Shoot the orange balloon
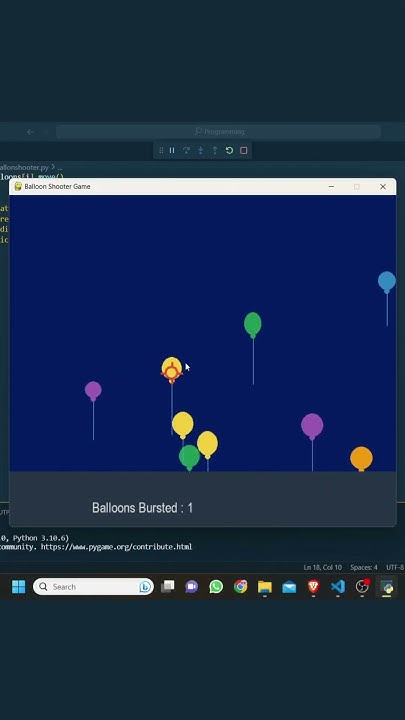The height and width of the screenshot is (720, 405). [361, 458]
